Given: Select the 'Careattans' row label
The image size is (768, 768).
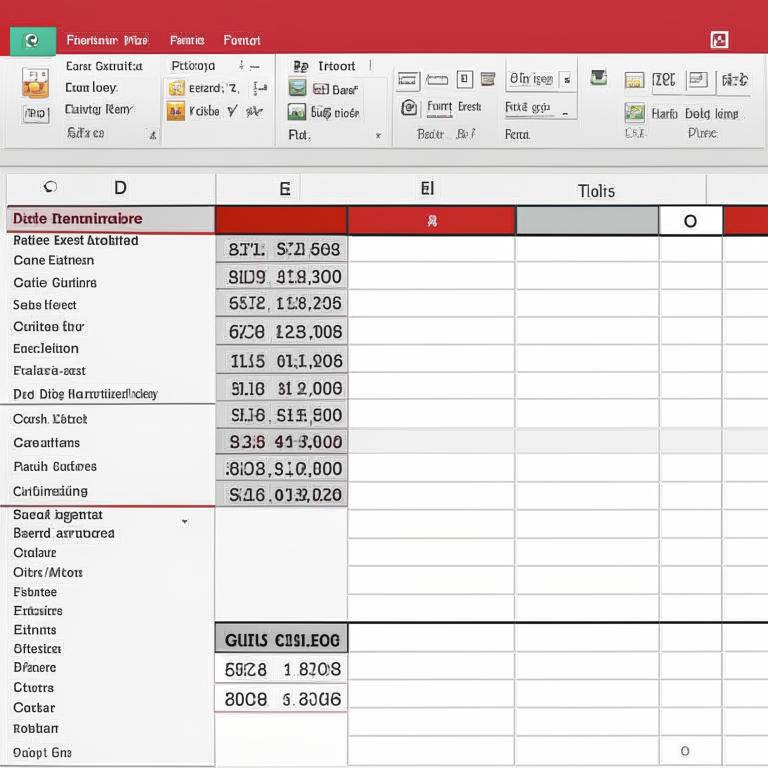Looking at the screenshot, I should coord(47,443).
